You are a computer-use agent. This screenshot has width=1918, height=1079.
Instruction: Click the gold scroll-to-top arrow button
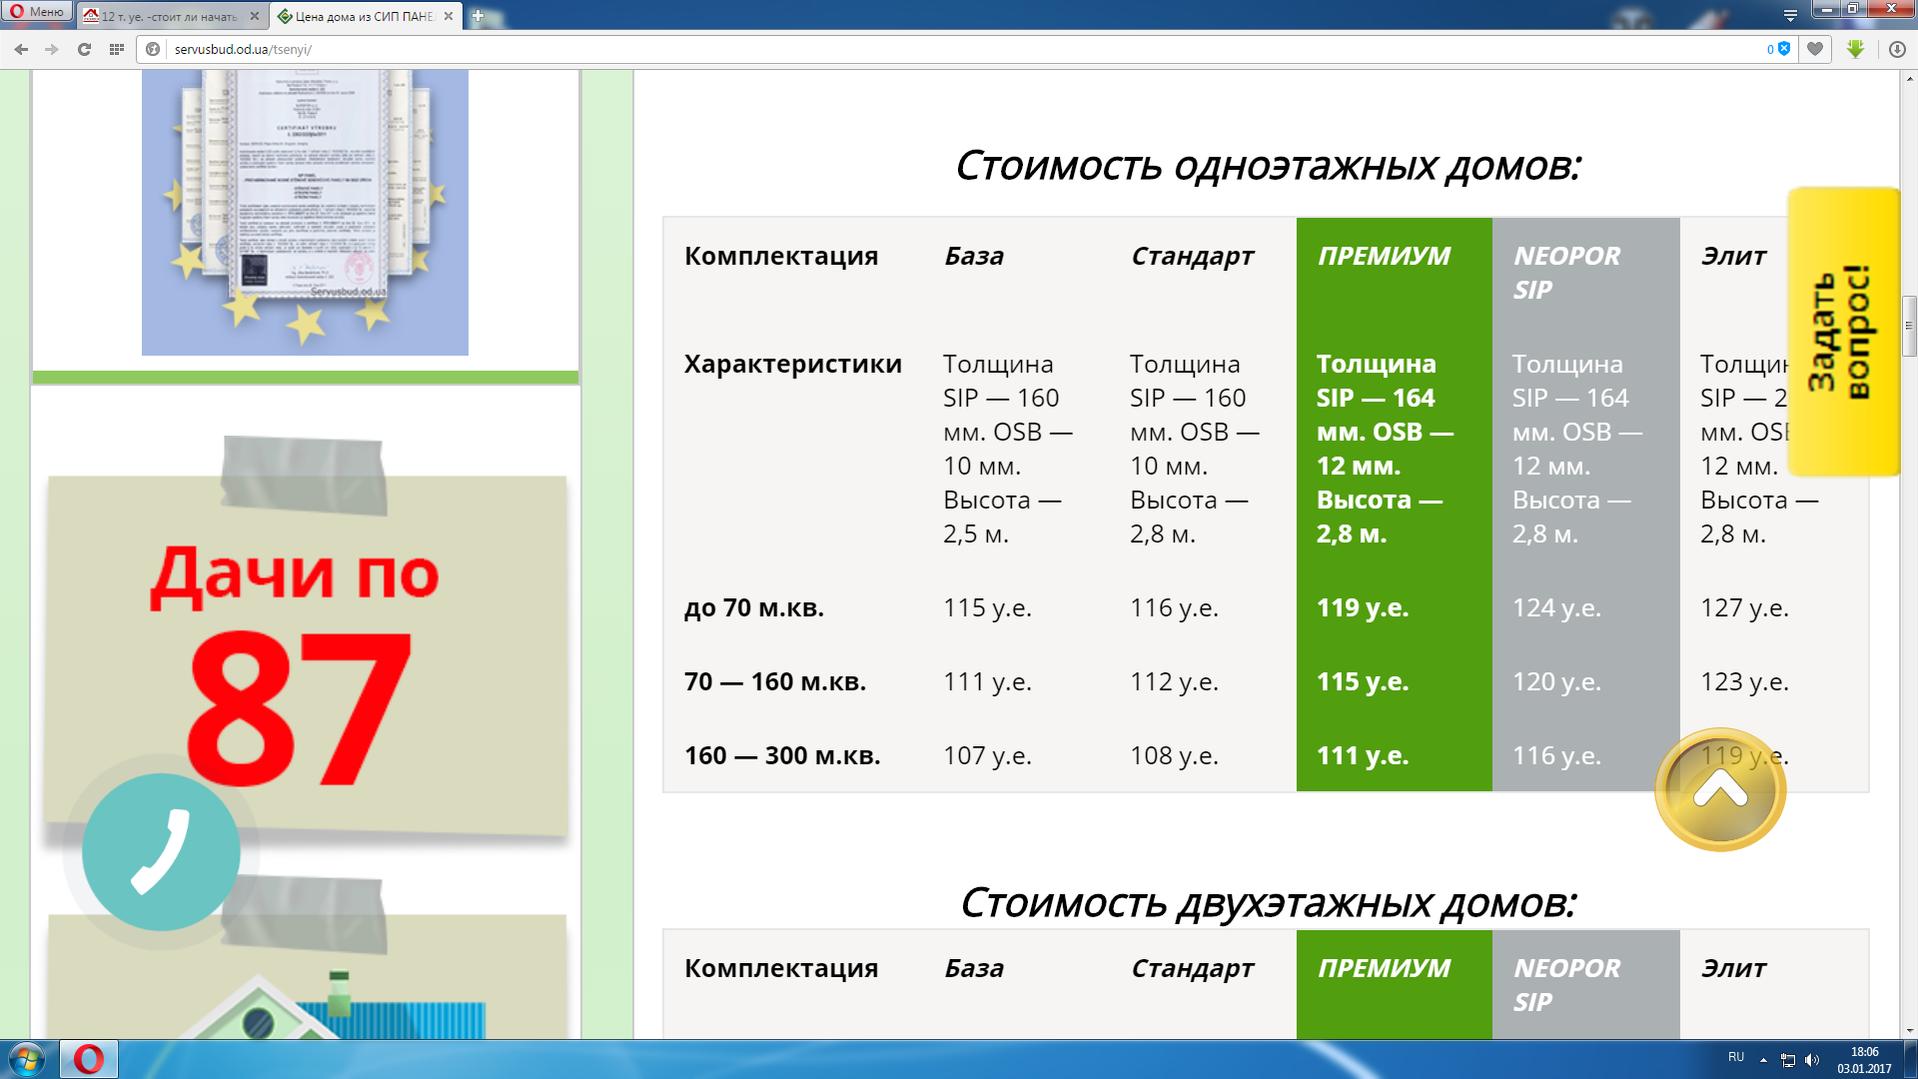coord(1720,790)
